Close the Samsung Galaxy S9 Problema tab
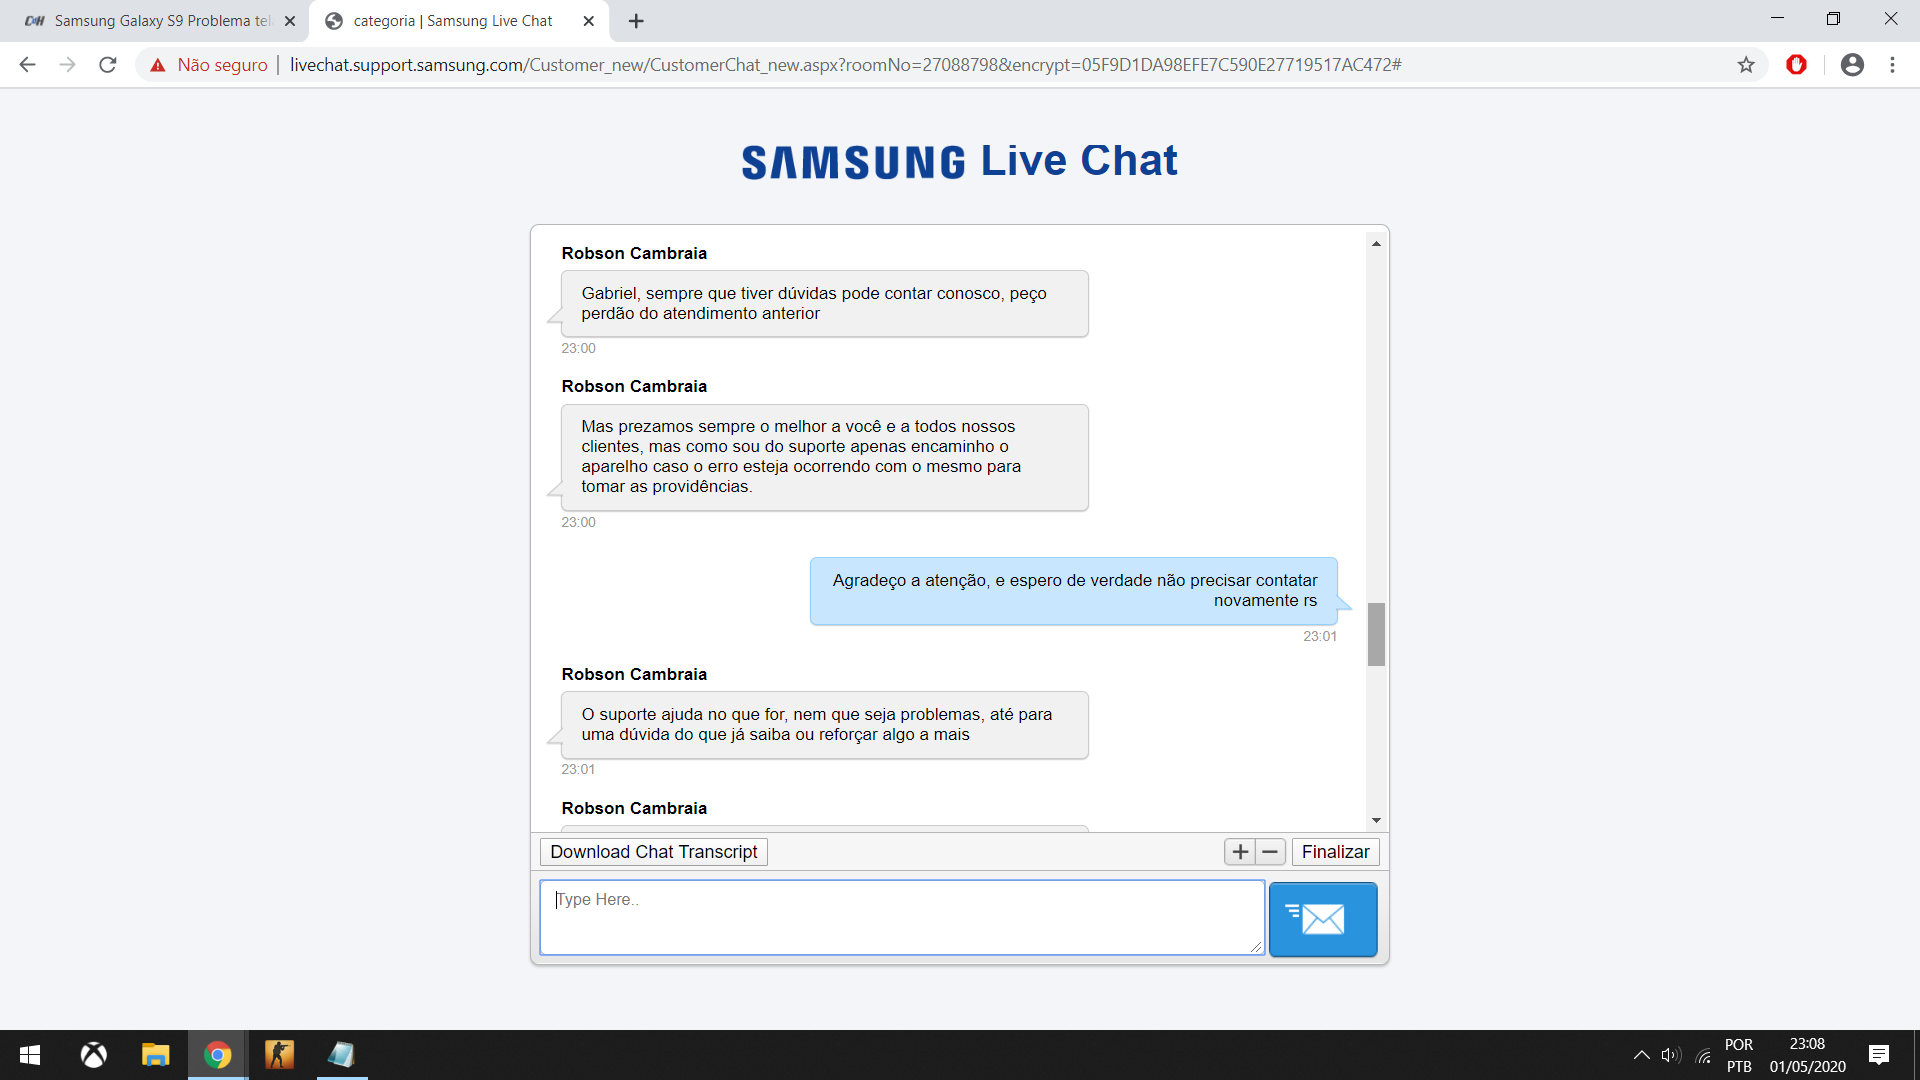 coord(290,21)
